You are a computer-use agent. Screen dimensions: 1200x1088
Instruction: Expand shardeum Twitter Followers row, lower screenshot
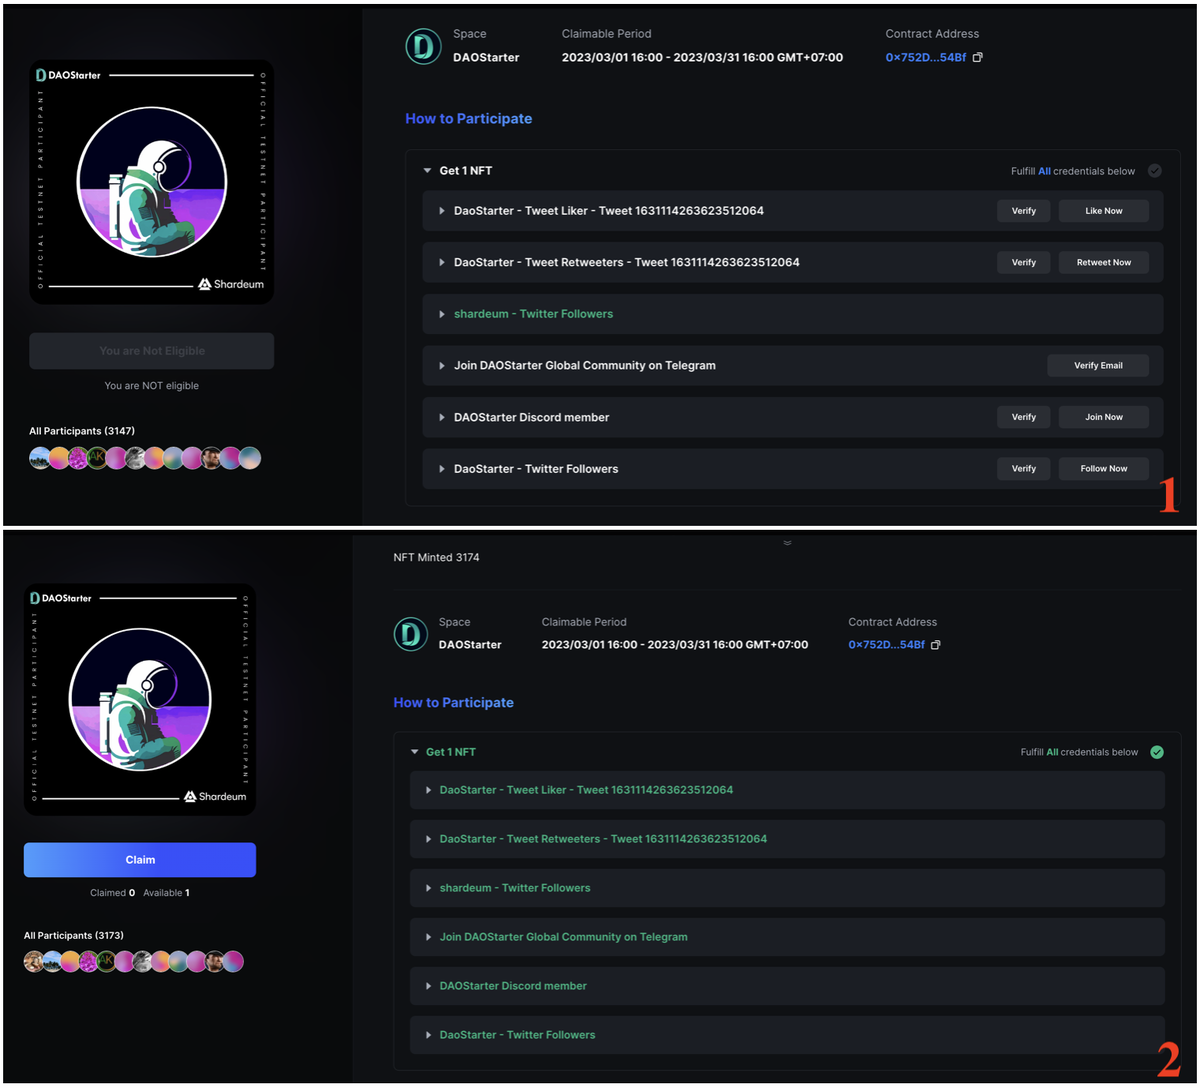428,888
